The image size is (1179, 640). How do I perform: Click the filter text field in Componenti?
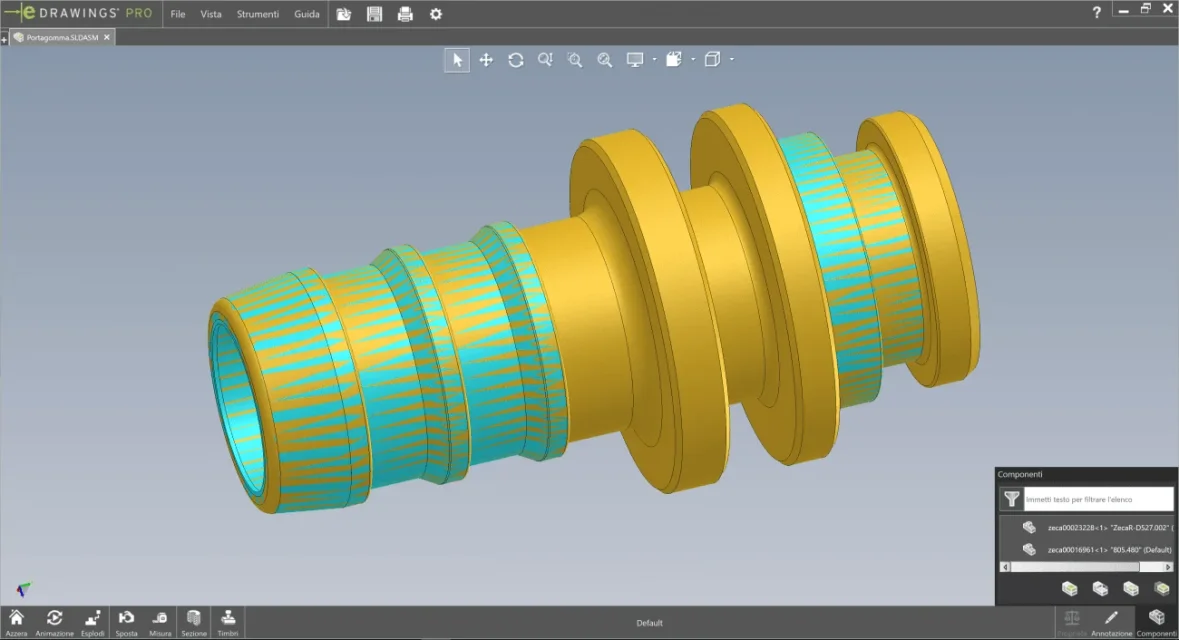click(1098, 499)
